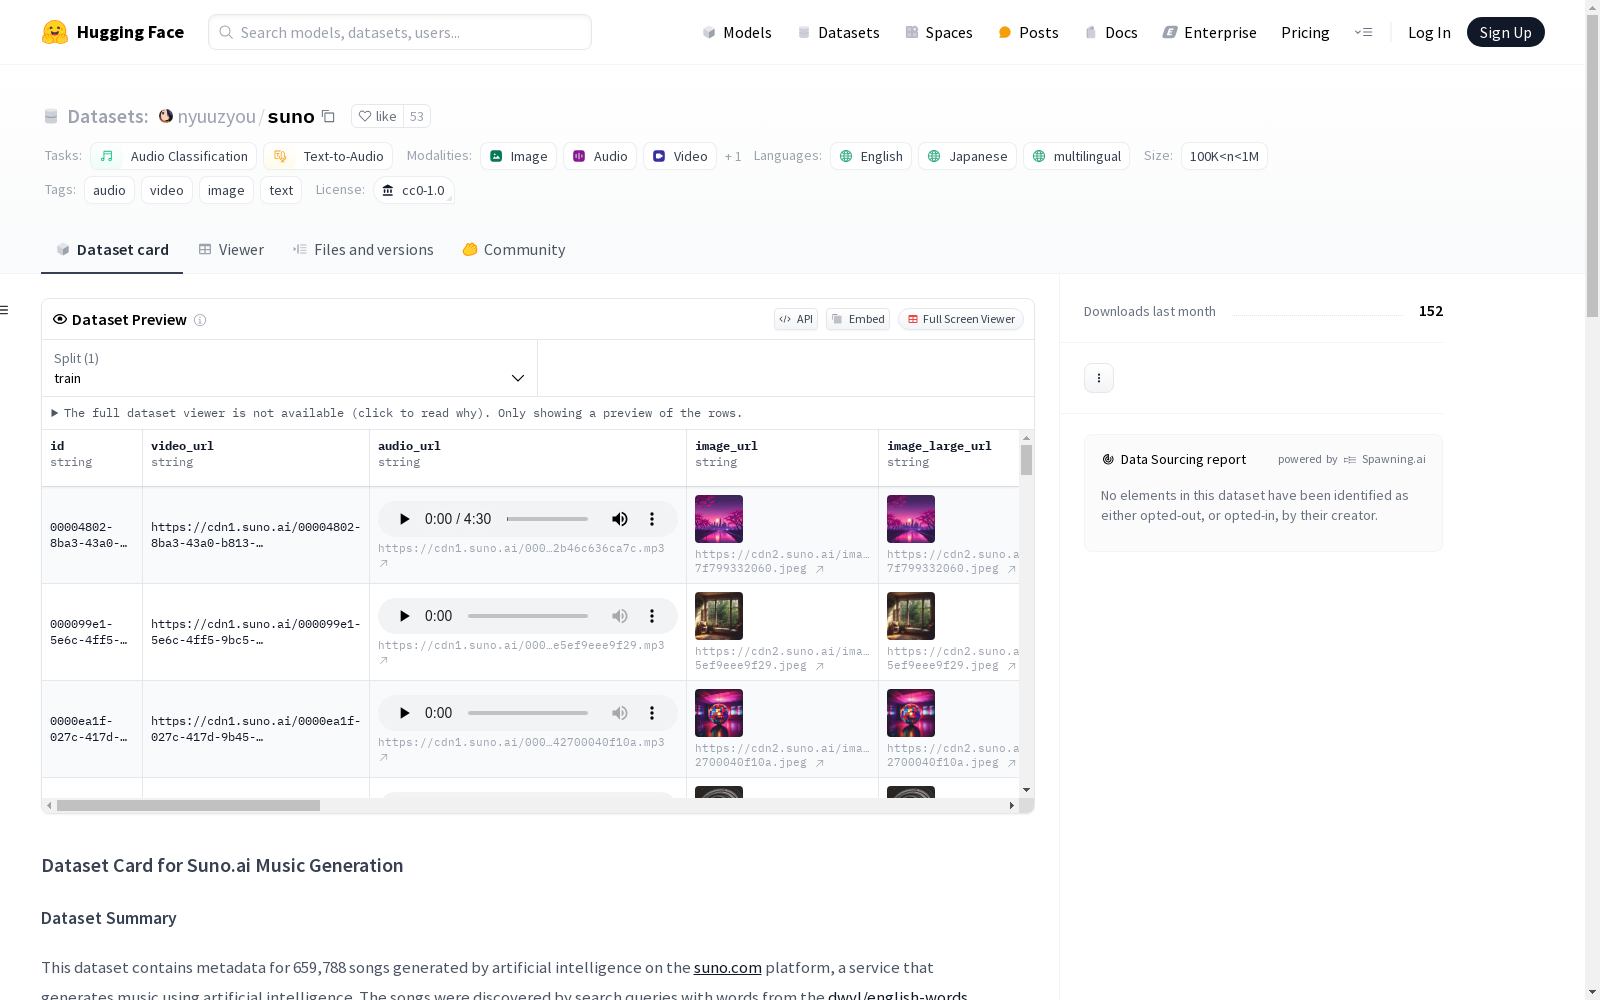This screenshot has height=1000, width=1600.
Task: Click the mute icon in the 0000ea1f row
Action: tap(620, 713)
